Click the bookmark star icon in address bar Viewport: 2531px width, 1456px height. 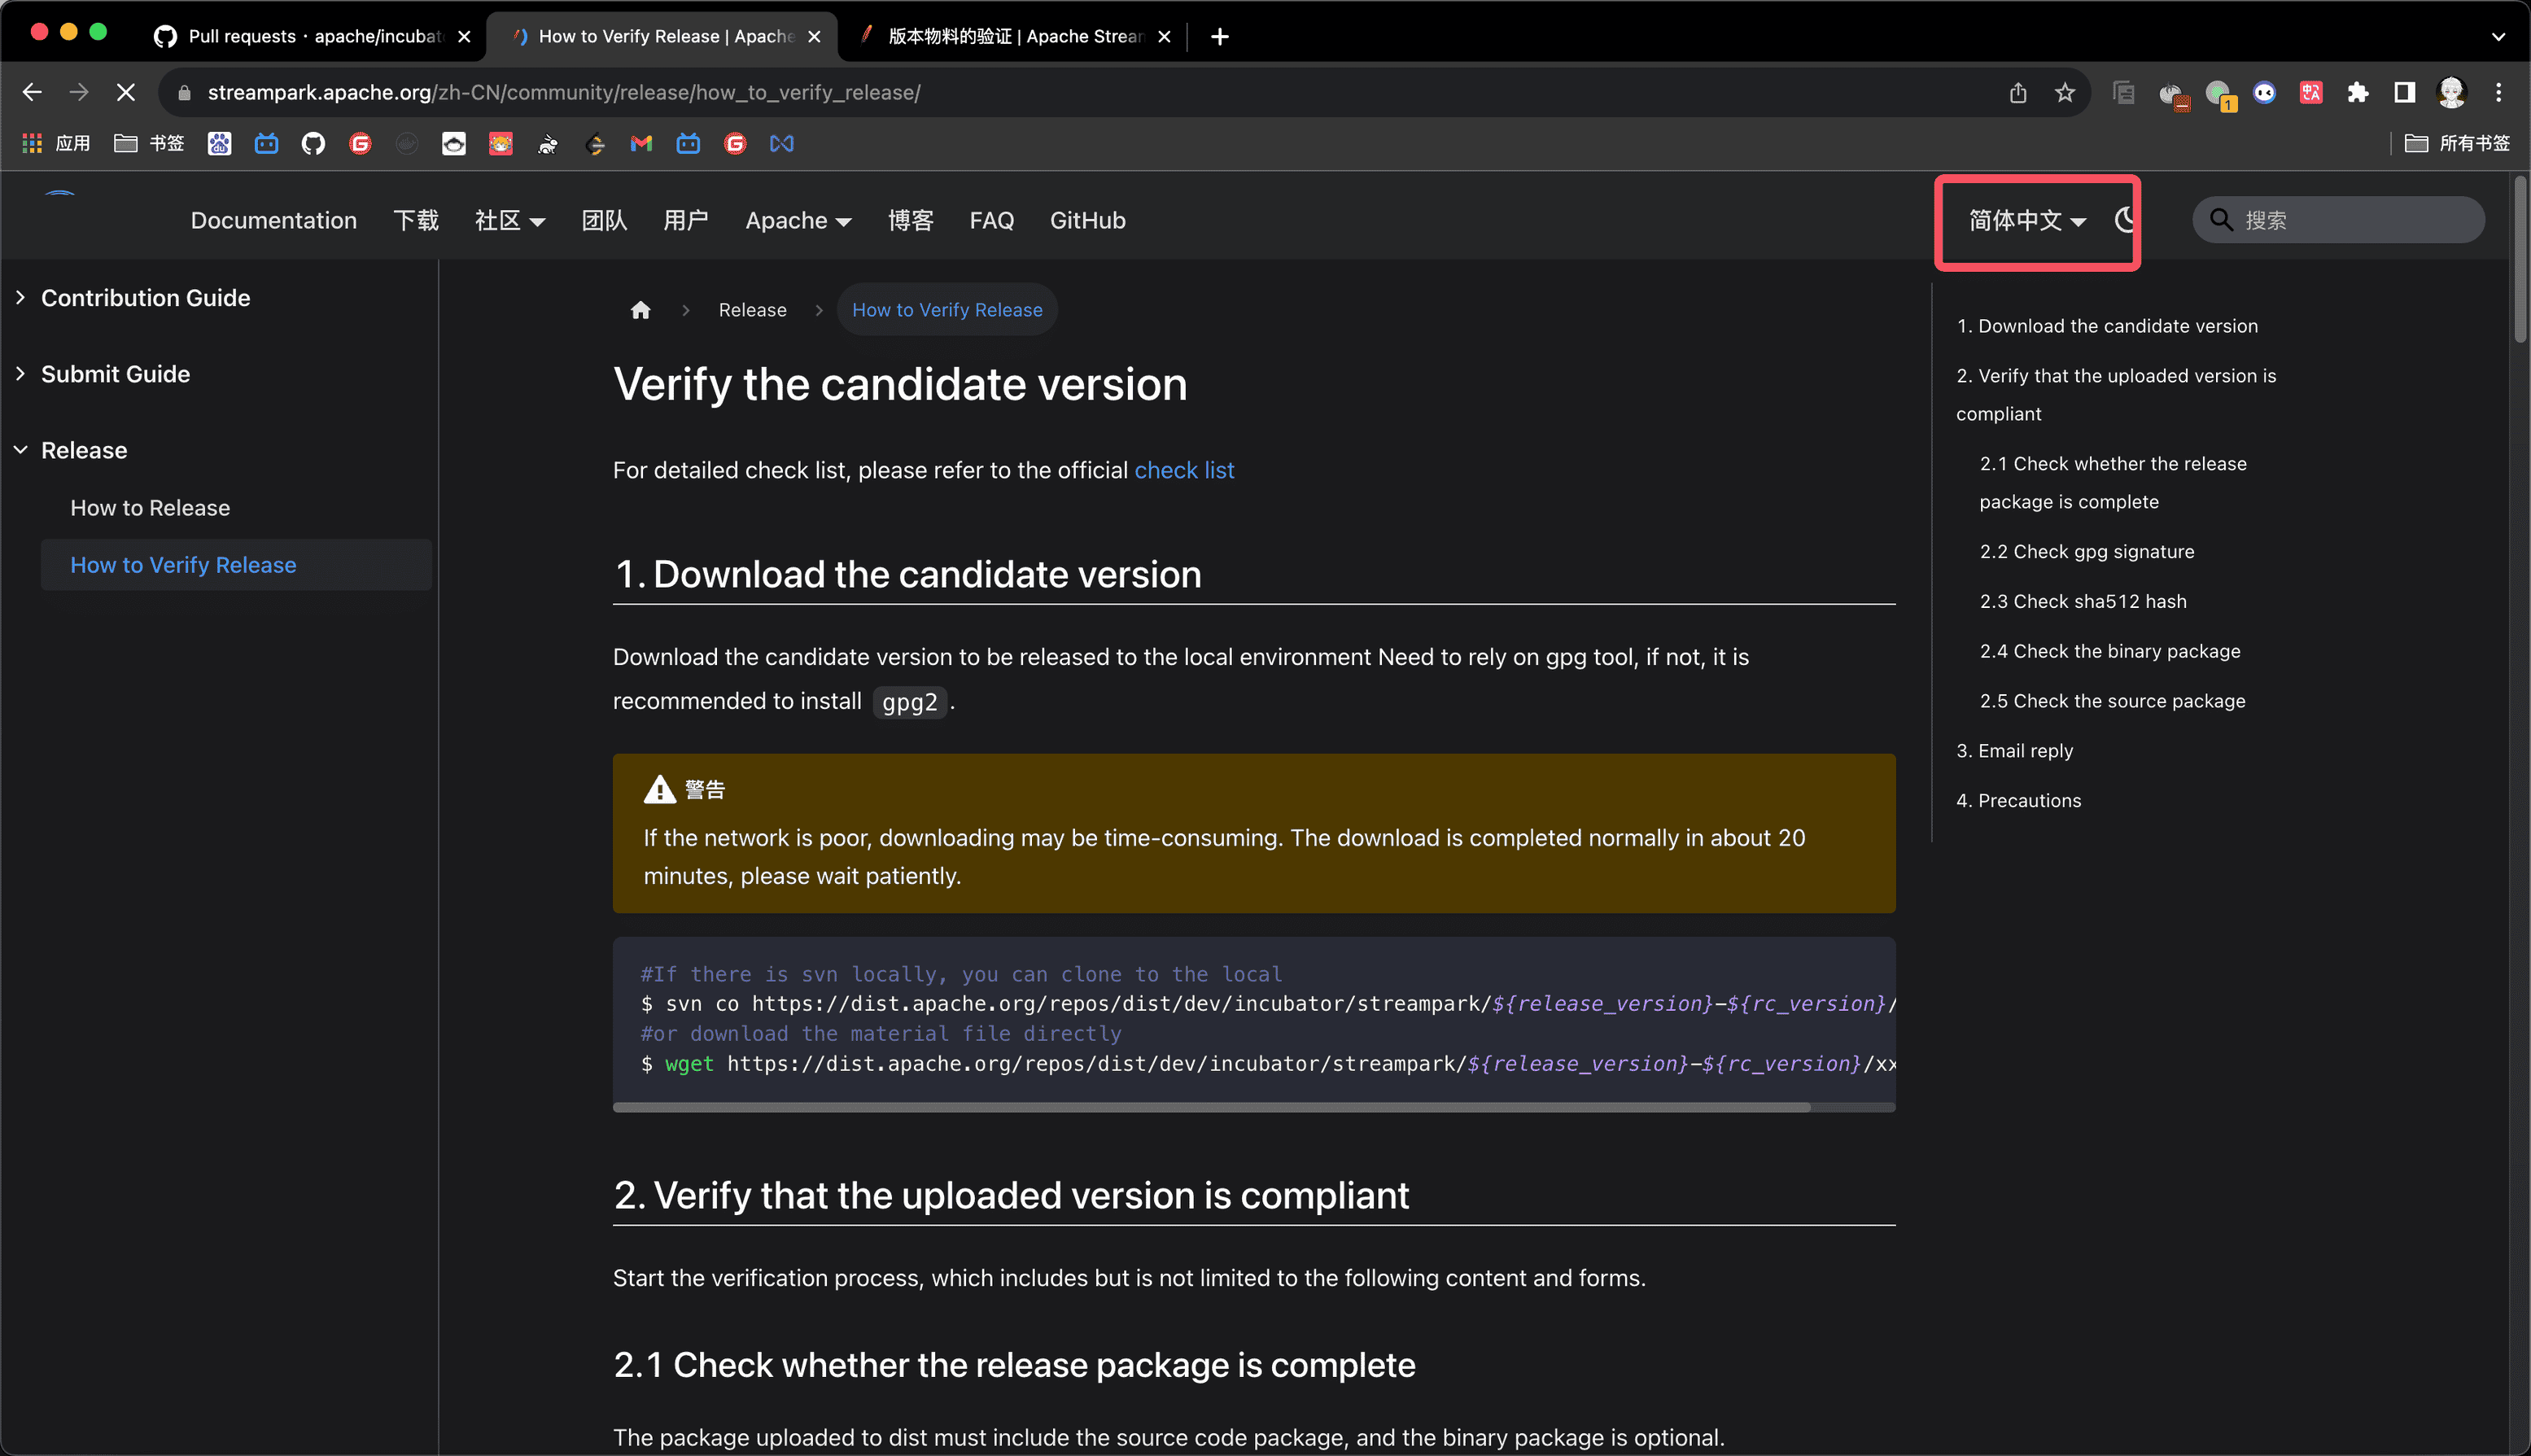pyautogui.click(x=2065, y=93)
